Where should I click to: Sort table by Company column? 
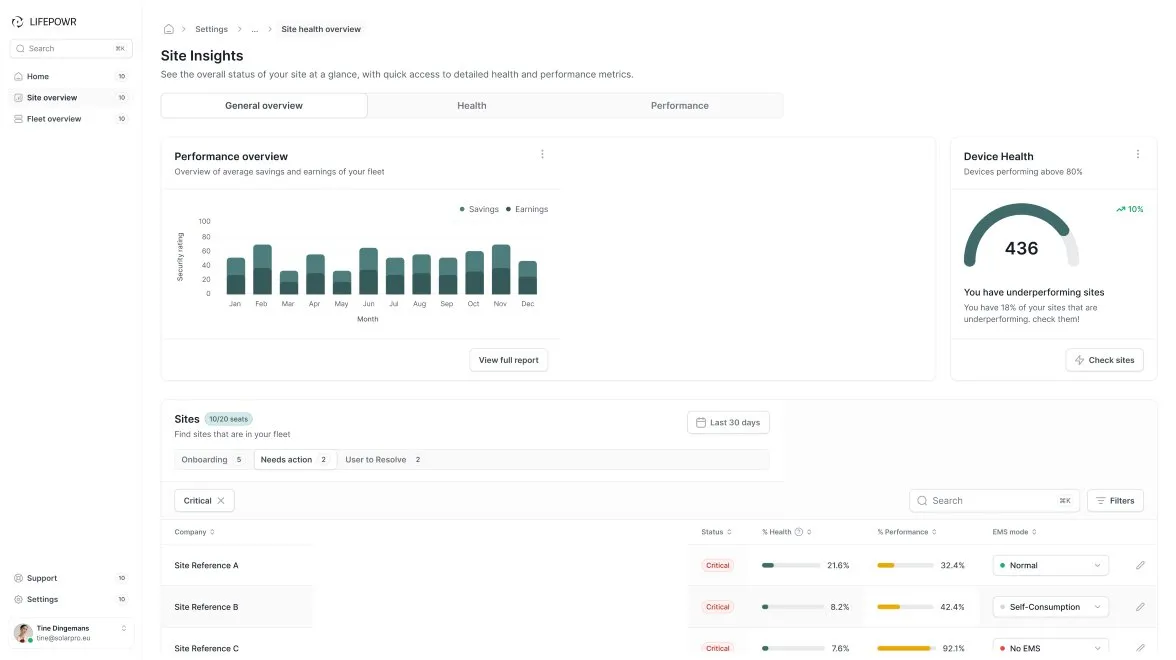pos(194,532)
